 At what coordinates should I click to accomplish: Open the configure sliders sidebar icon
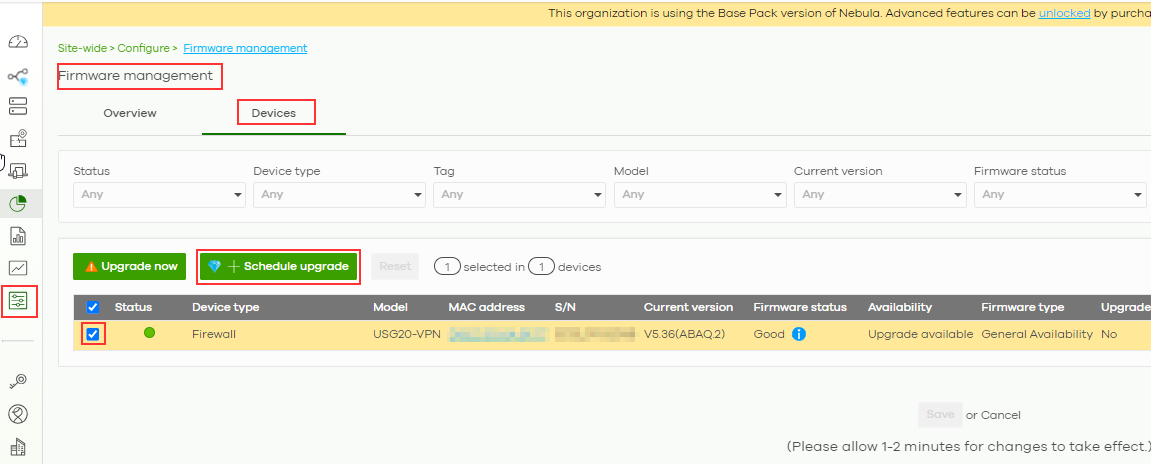19,300
